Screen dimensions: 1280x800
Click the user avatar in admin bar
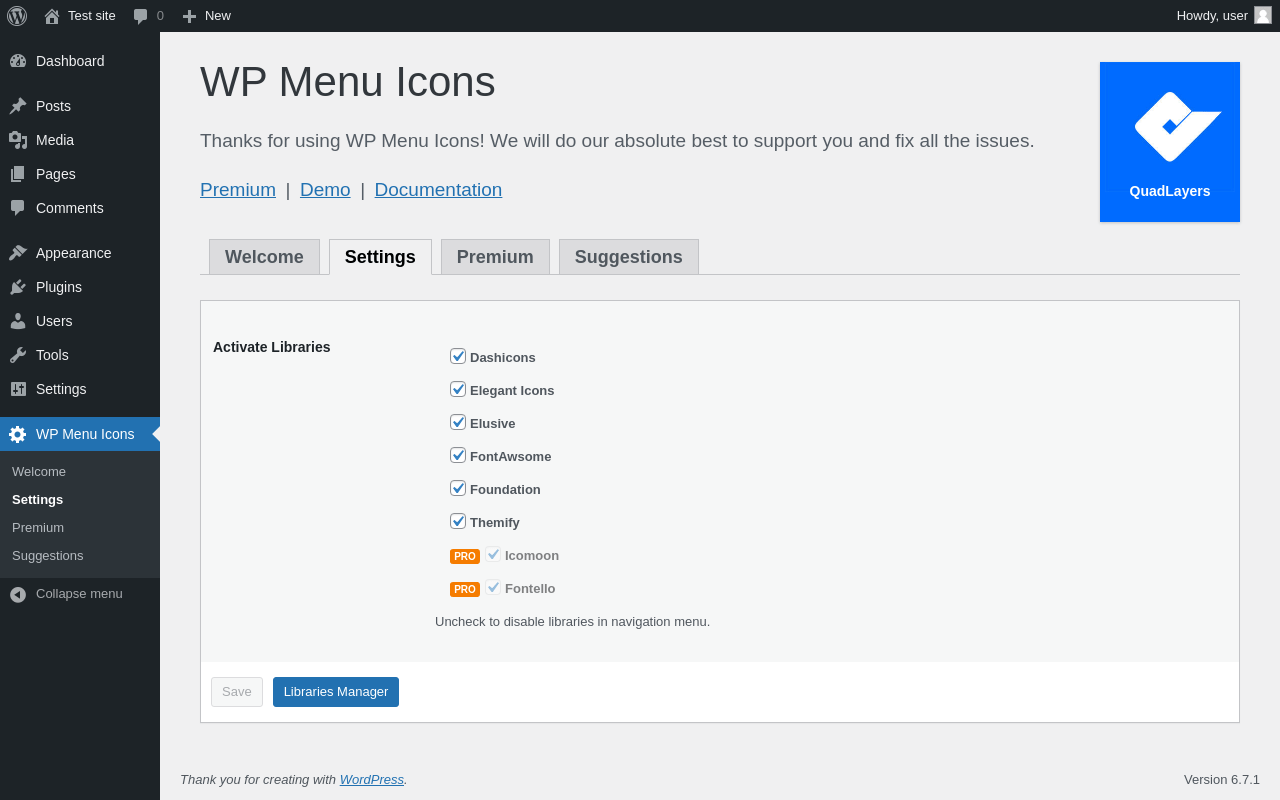point(1263,15)
